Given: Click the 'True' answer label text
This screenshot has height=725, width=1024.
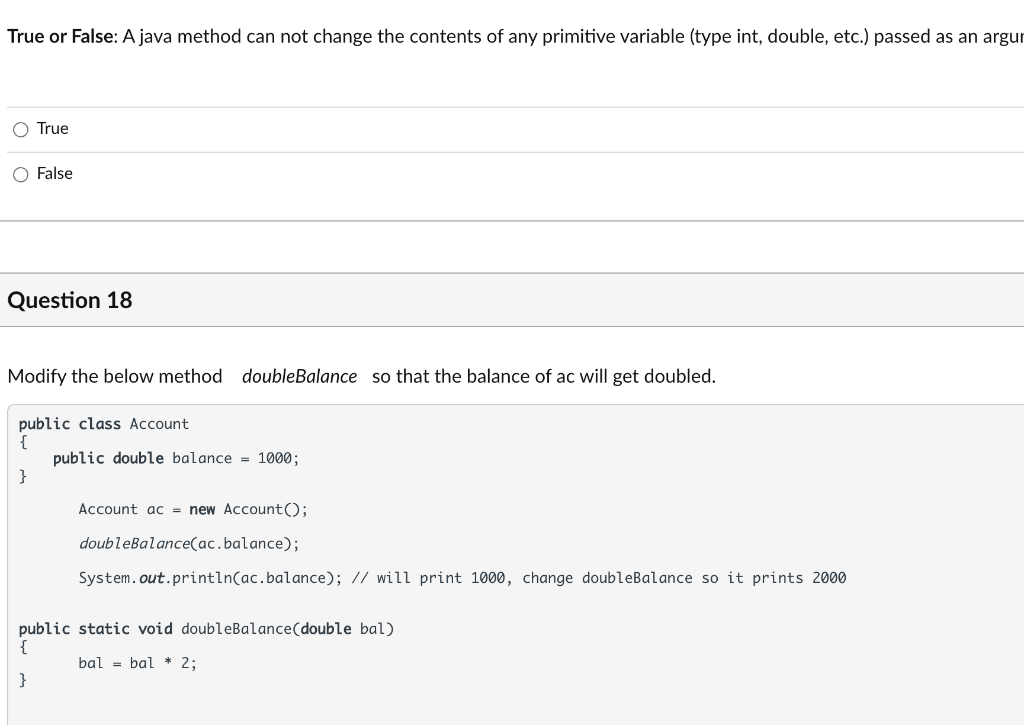Looking at the screenshot, I should click(x=53, y=129).
